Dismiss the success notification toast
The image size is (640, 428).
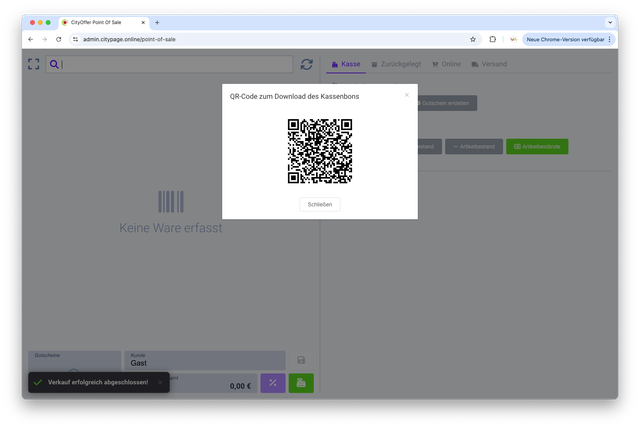point(160,382)
